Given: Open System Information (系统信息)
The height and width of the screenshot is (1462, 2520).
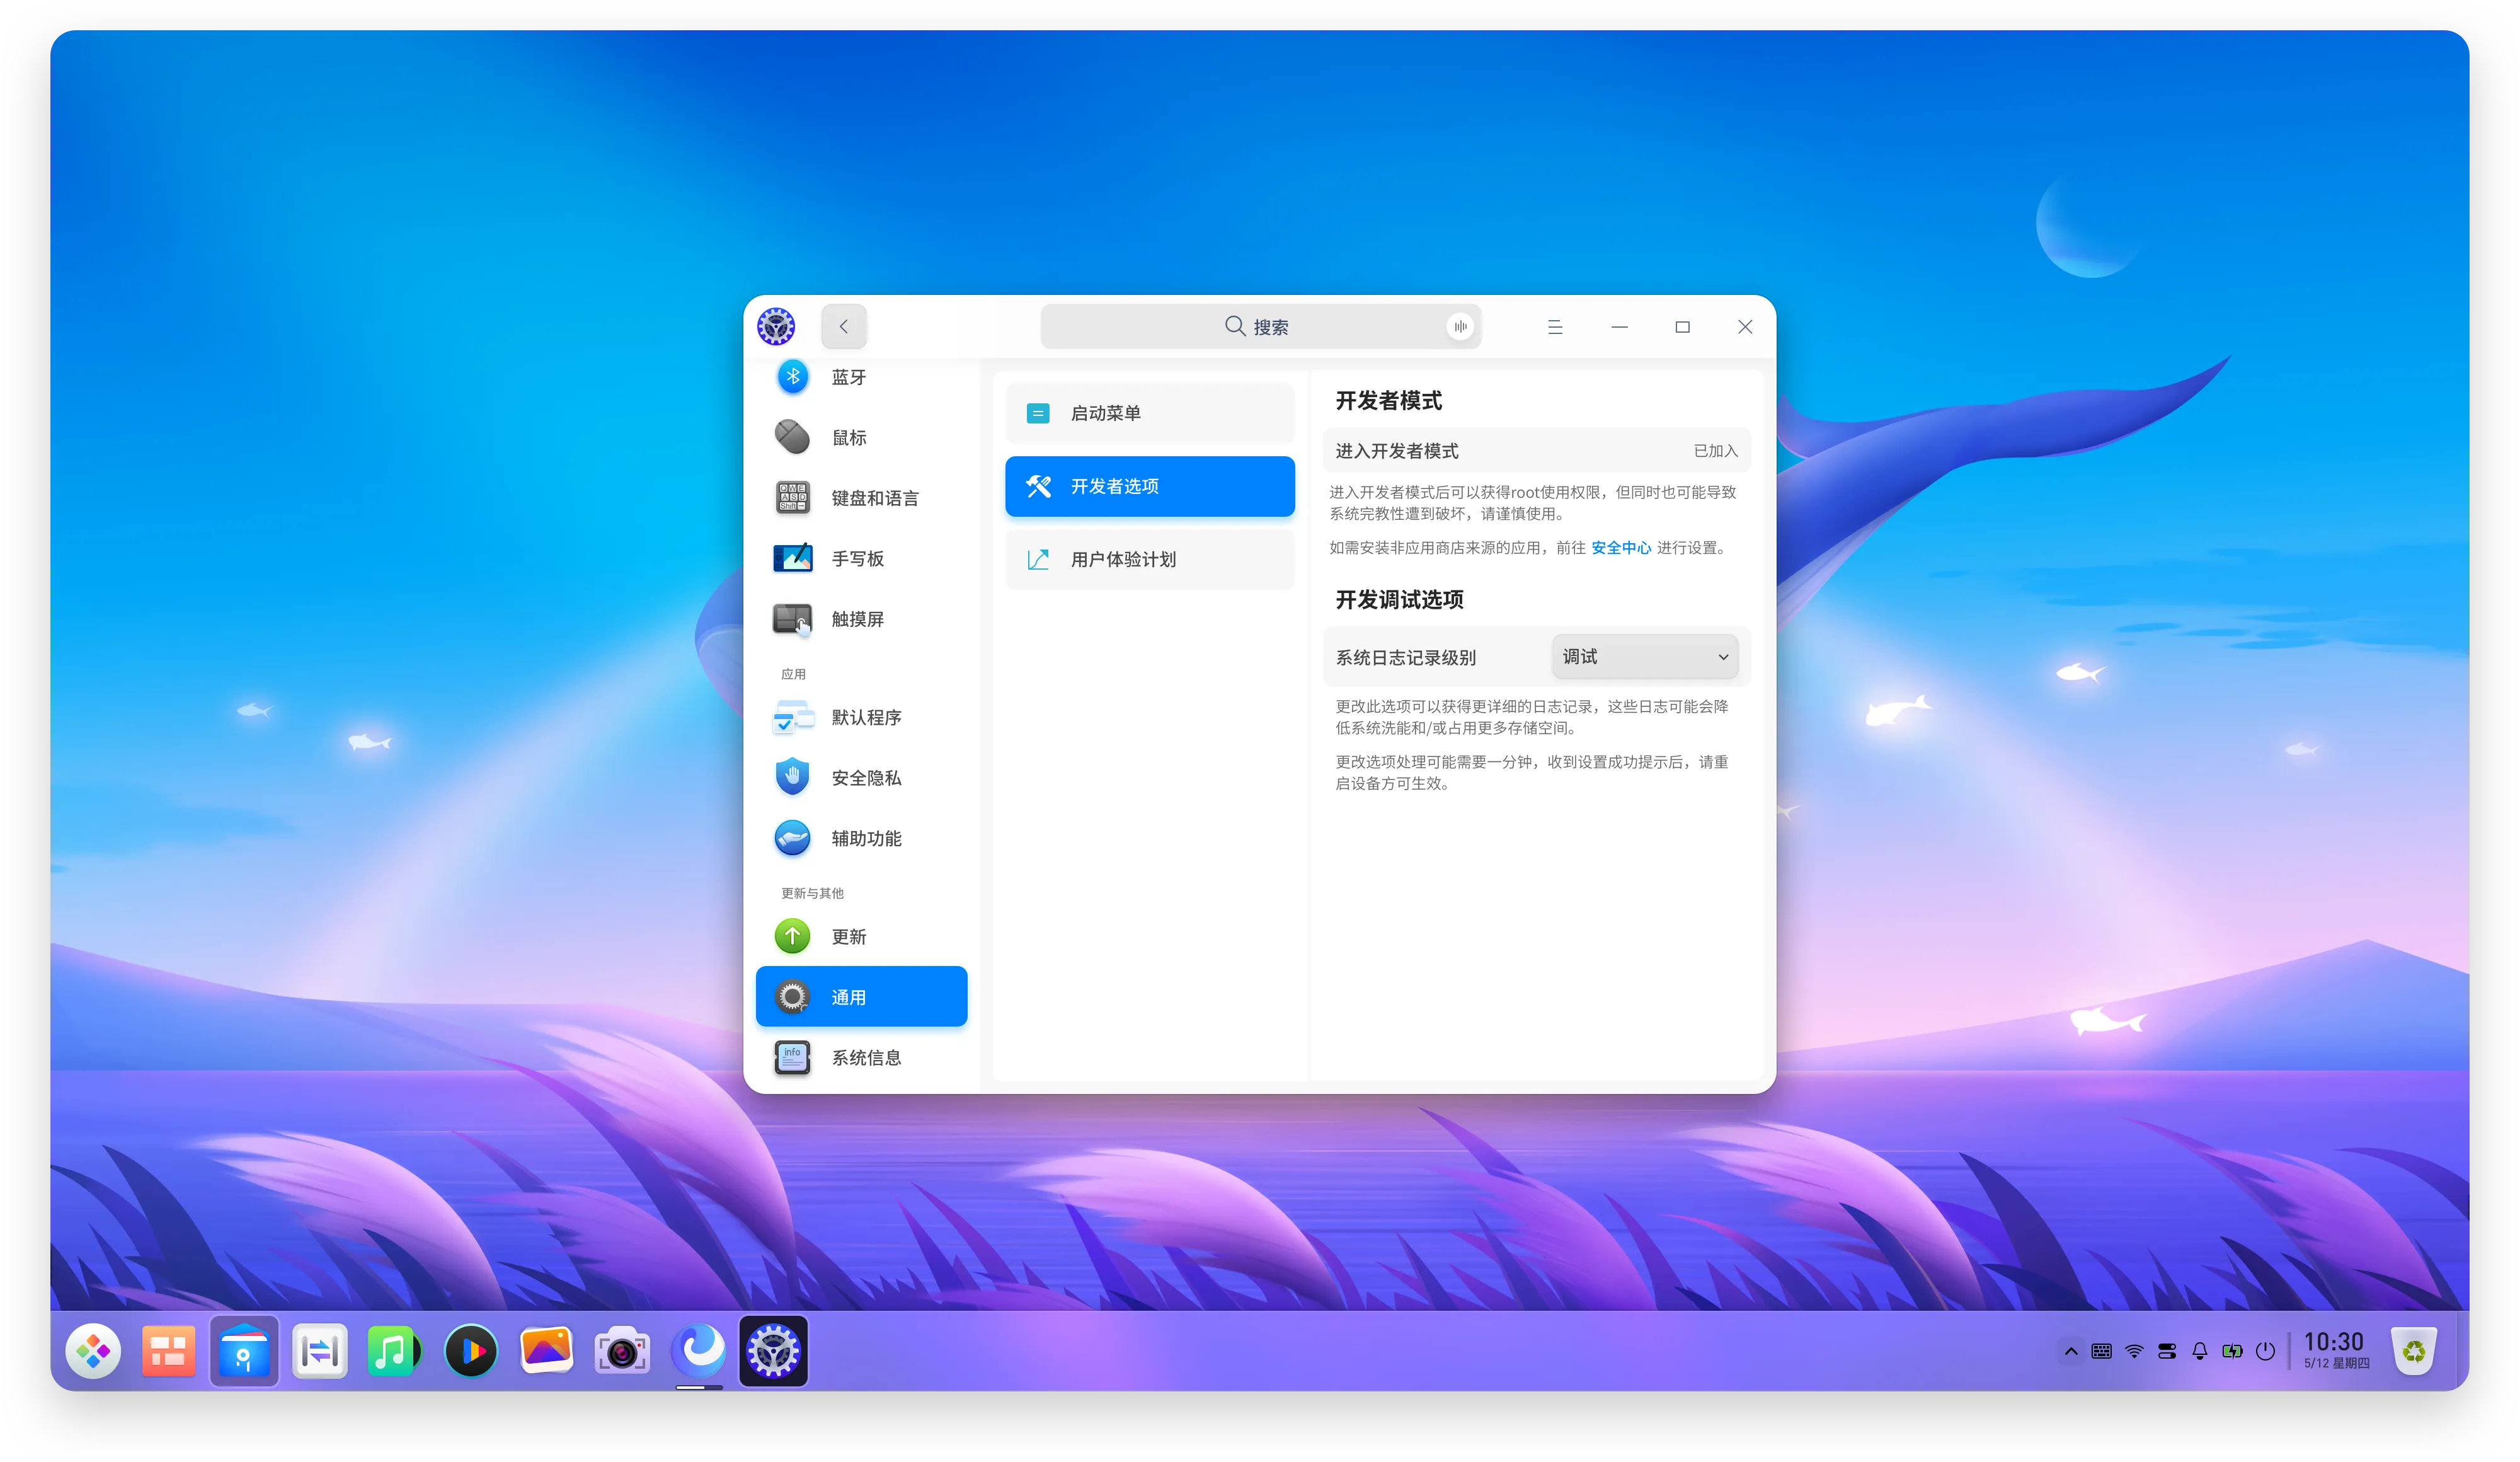Looking at the screenshot, I should pos(862,1057).
